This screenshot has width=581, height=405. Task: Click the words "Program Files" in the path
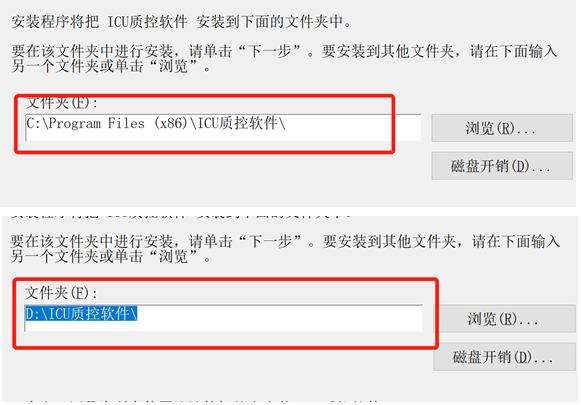[x=97, y=123]
